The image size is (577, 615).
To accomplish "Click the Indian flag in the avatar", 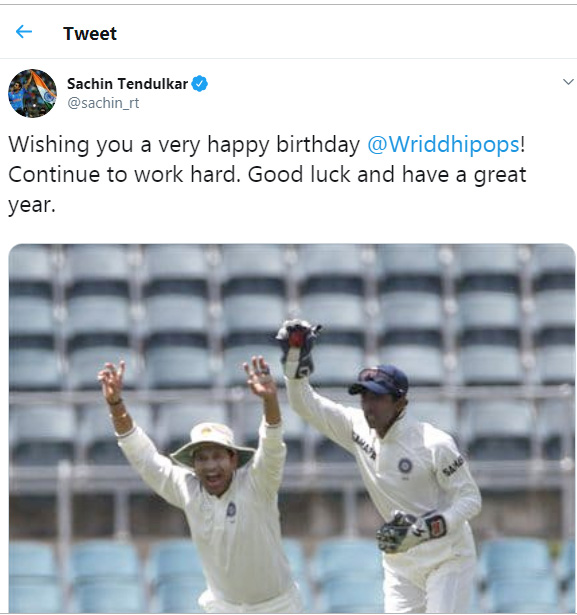I will (44, 89).
